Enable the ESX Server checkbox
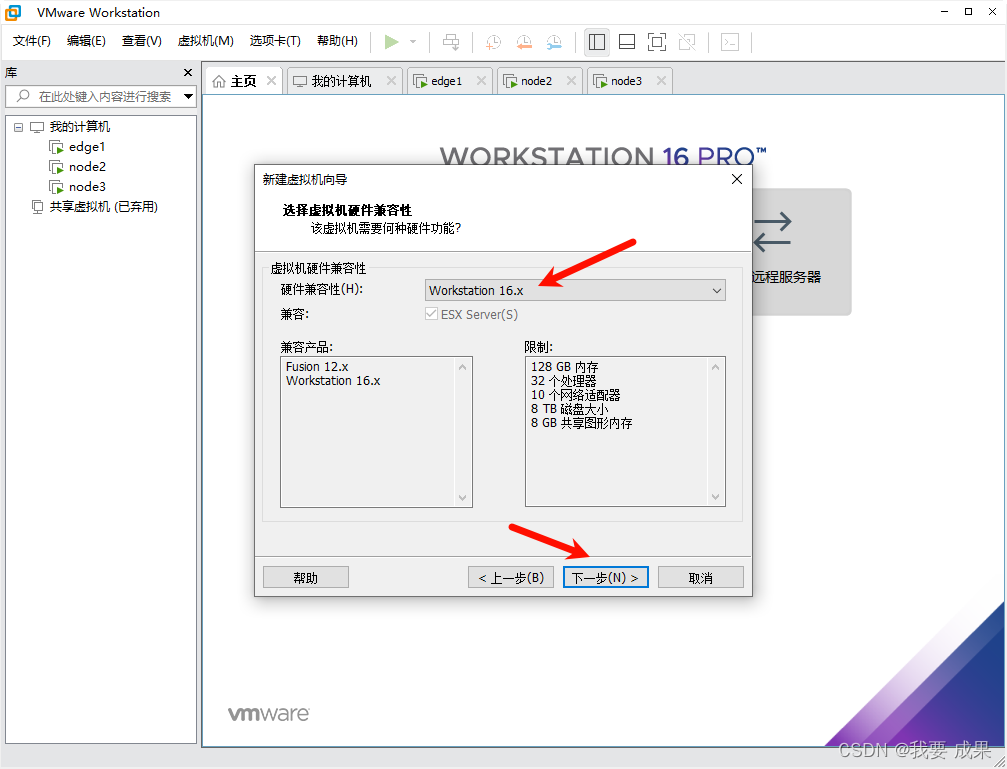The width and height of the screenshot is (1007, 769). click(x=430, y=314)
